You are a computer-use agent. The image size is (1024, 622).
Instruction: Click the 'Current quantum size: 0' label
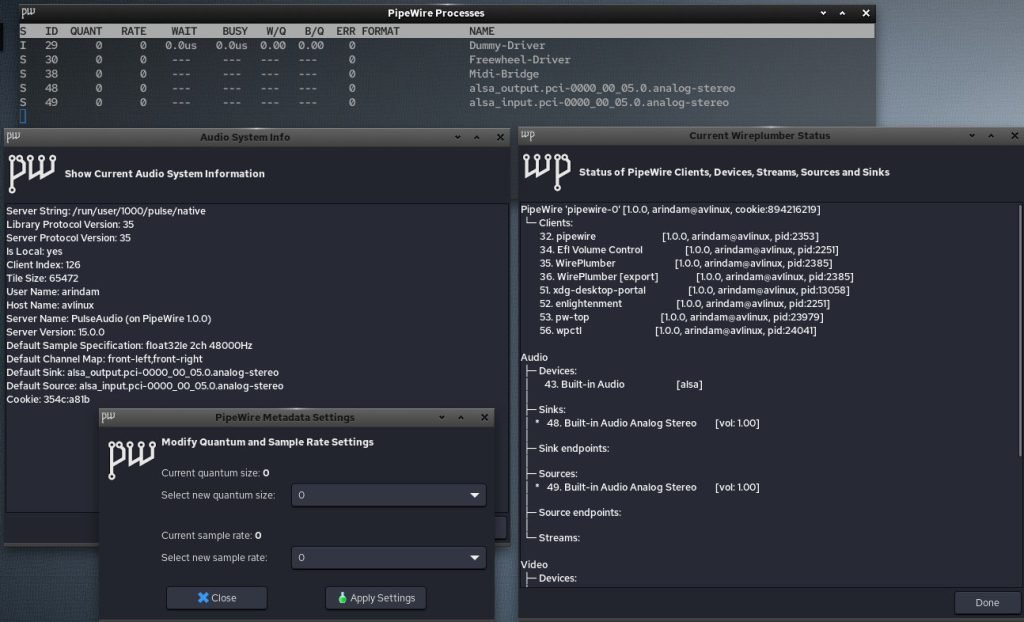[215, 473]
